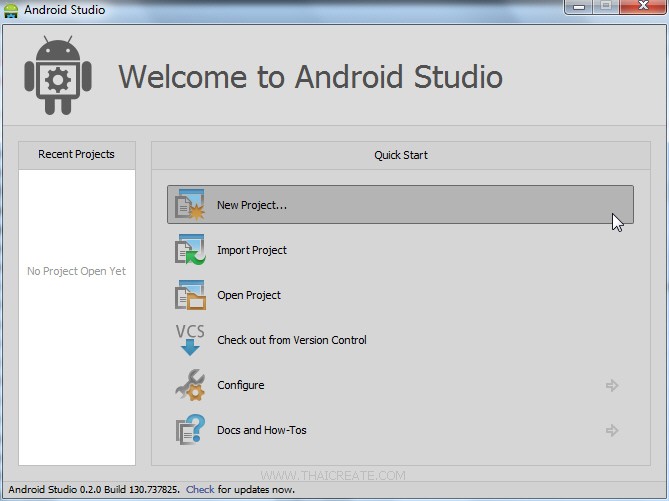Select Check out from Version Control text
Screen dimensions: 669x501
point(292,340)
